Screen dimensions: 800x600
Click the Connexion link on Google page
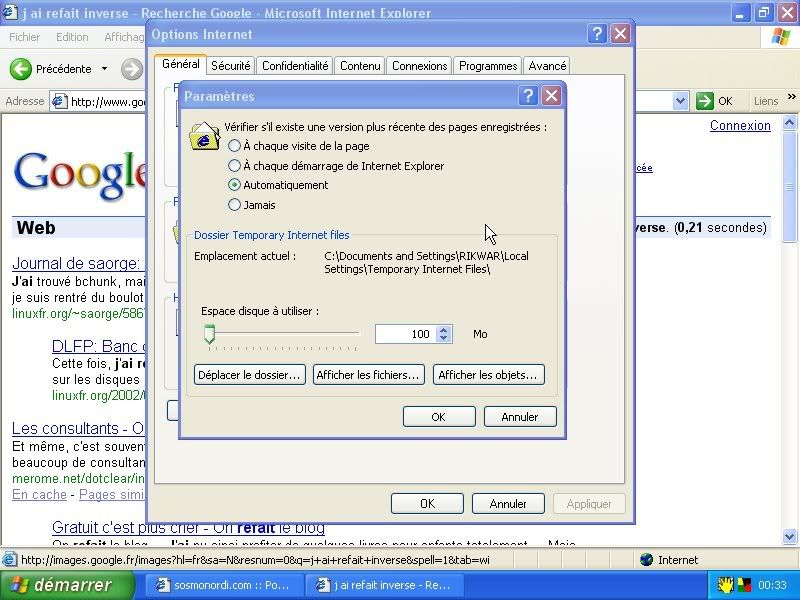click(x=740, y=126)
